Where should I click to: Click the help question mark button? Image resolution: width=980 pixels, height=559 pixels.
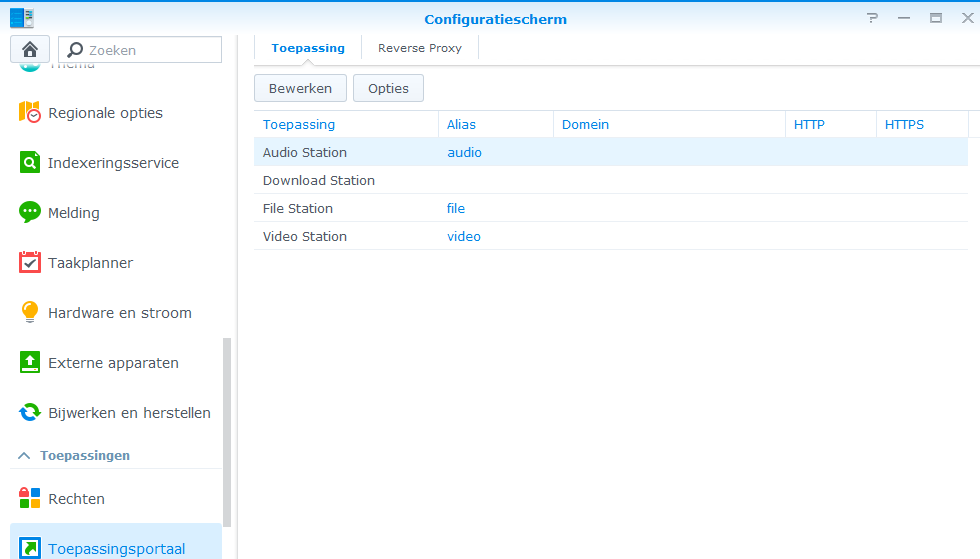(873, 18)
